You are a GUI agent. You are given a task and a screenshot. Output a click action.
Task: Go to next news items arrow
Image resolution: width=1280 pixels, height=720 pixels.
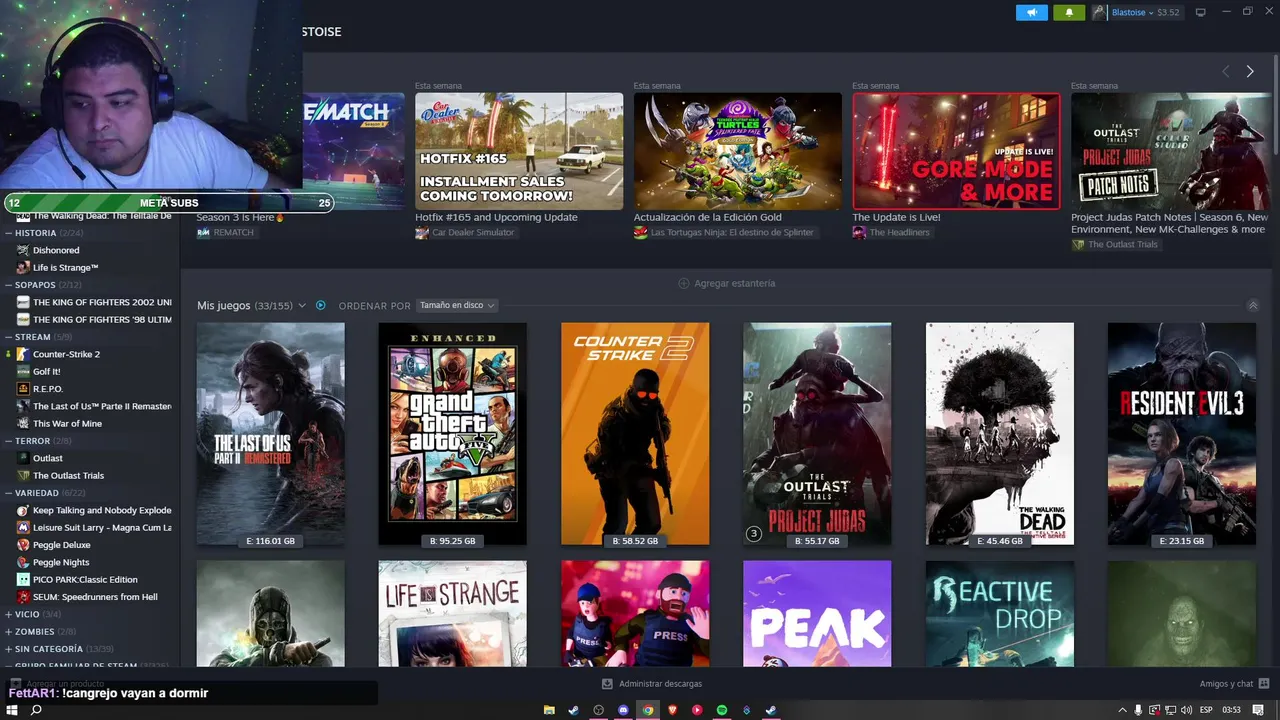click(1249, 71)
